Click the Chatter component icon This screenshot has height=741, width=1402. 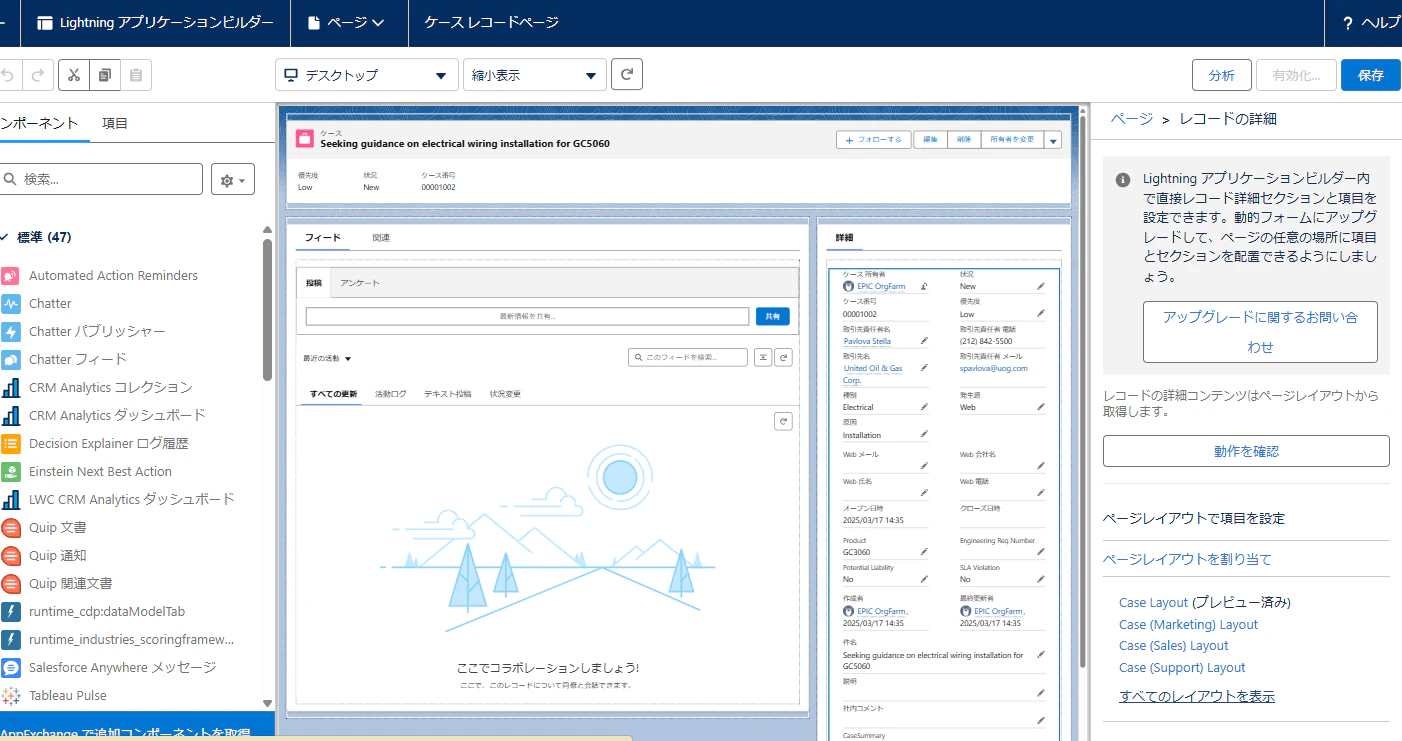point(11,303)
